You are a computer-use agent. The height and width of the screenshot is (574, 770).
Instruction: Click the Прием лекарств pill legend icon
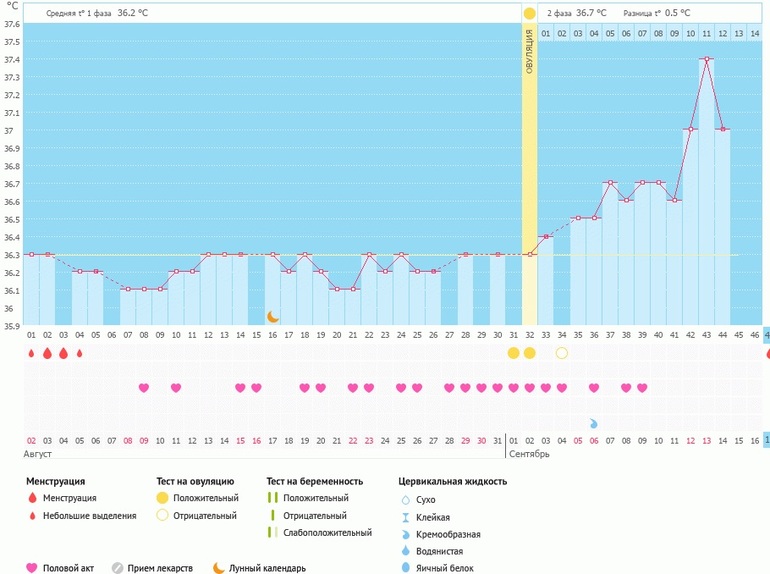coord(117,567)
